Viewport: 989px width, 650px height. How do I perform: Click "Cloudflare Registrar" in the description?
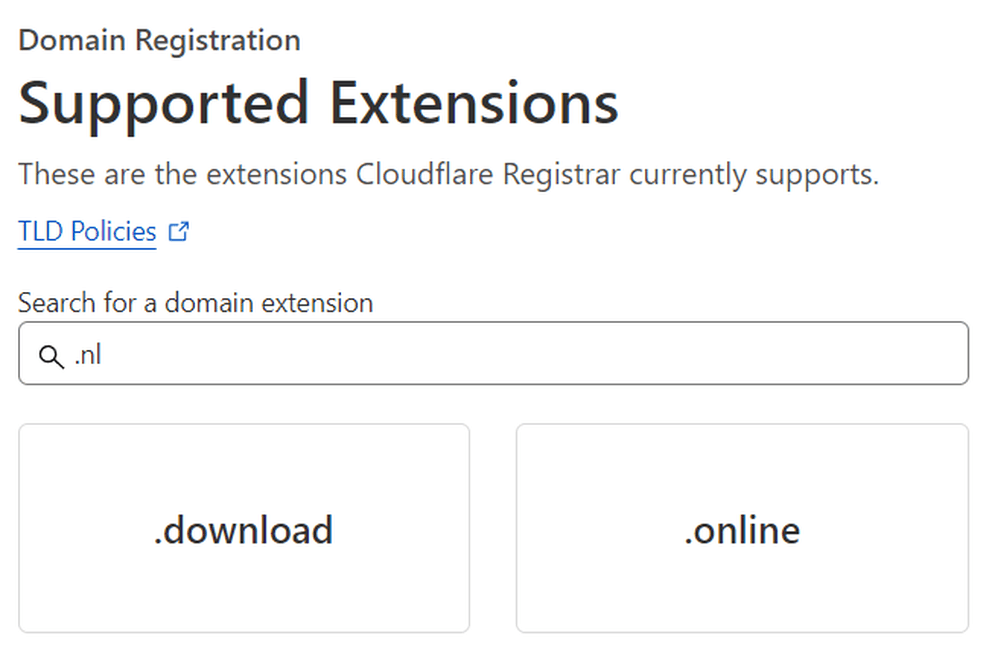(x=488, y=174)
